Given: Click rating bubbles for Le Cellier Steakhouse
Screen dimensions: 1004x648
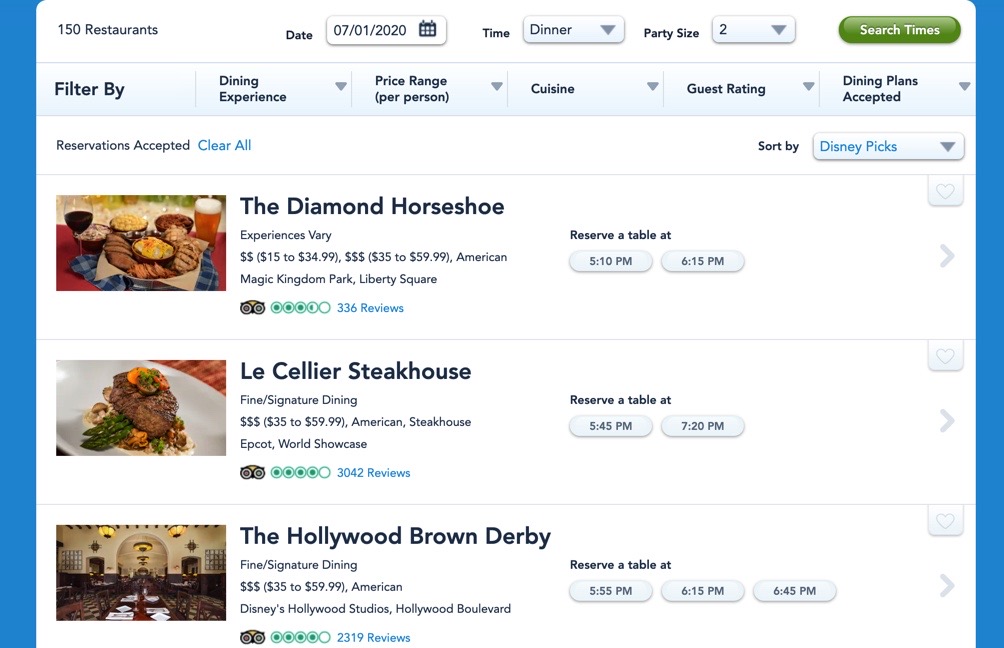Looking at the screenshot, I should point(300,473).
